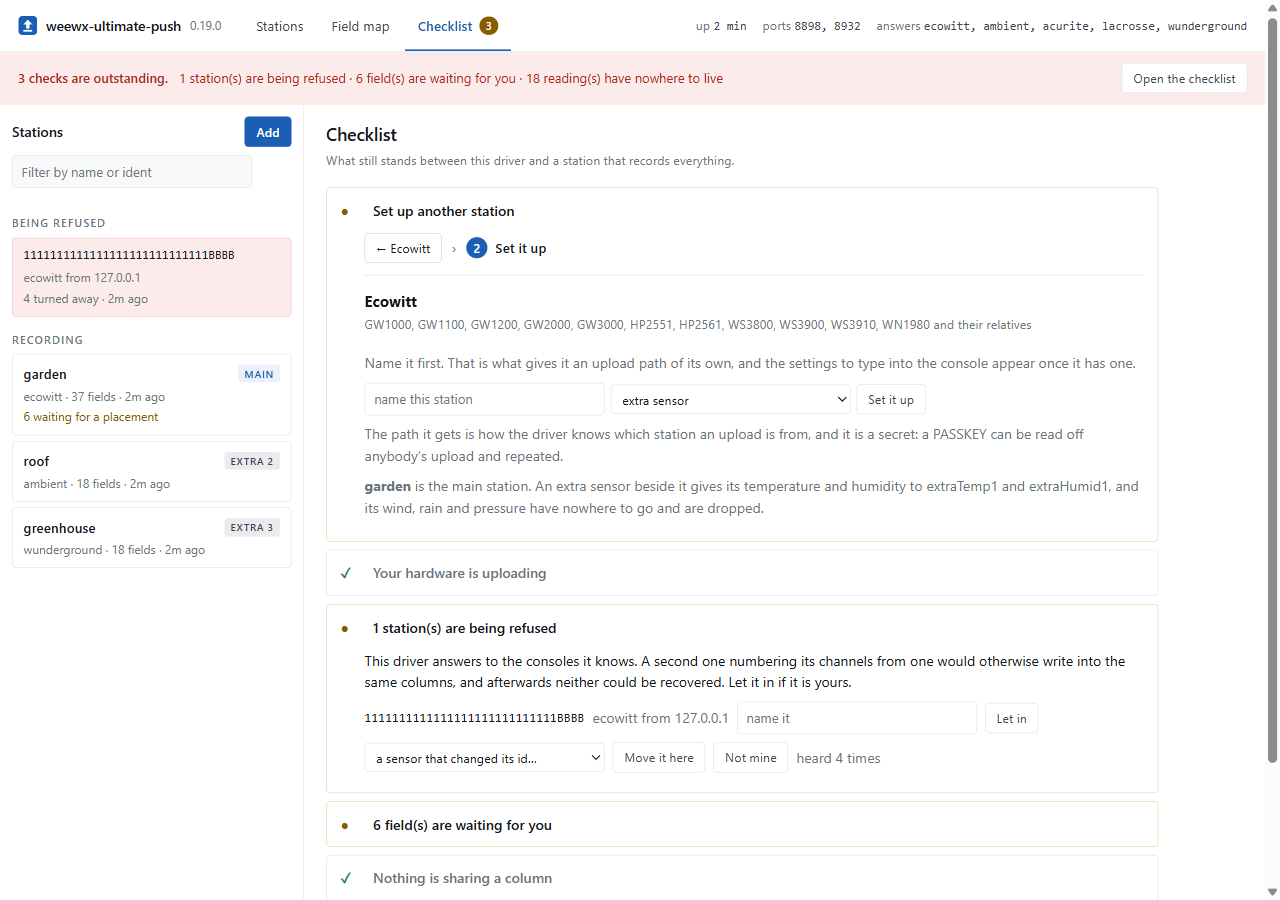Open the Stations tab
The image size is (1280, 900).
280,26
